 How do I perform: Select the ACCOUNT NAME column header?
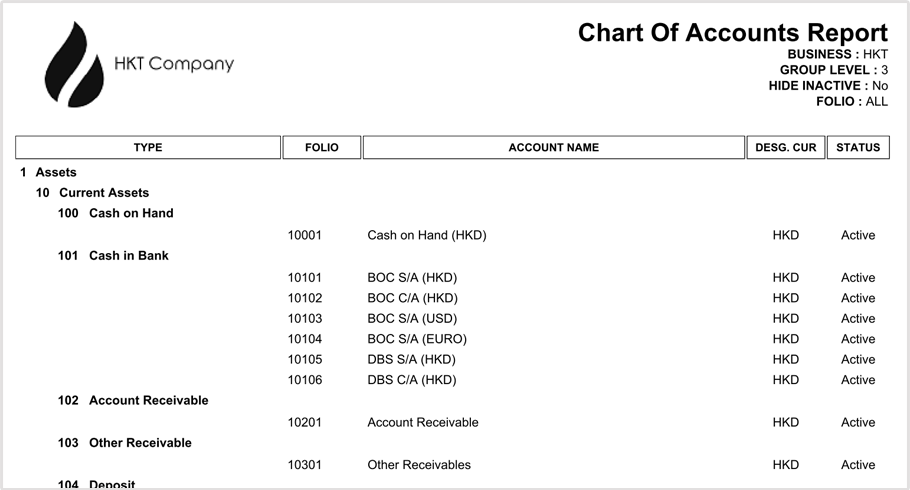coord(553,148)
